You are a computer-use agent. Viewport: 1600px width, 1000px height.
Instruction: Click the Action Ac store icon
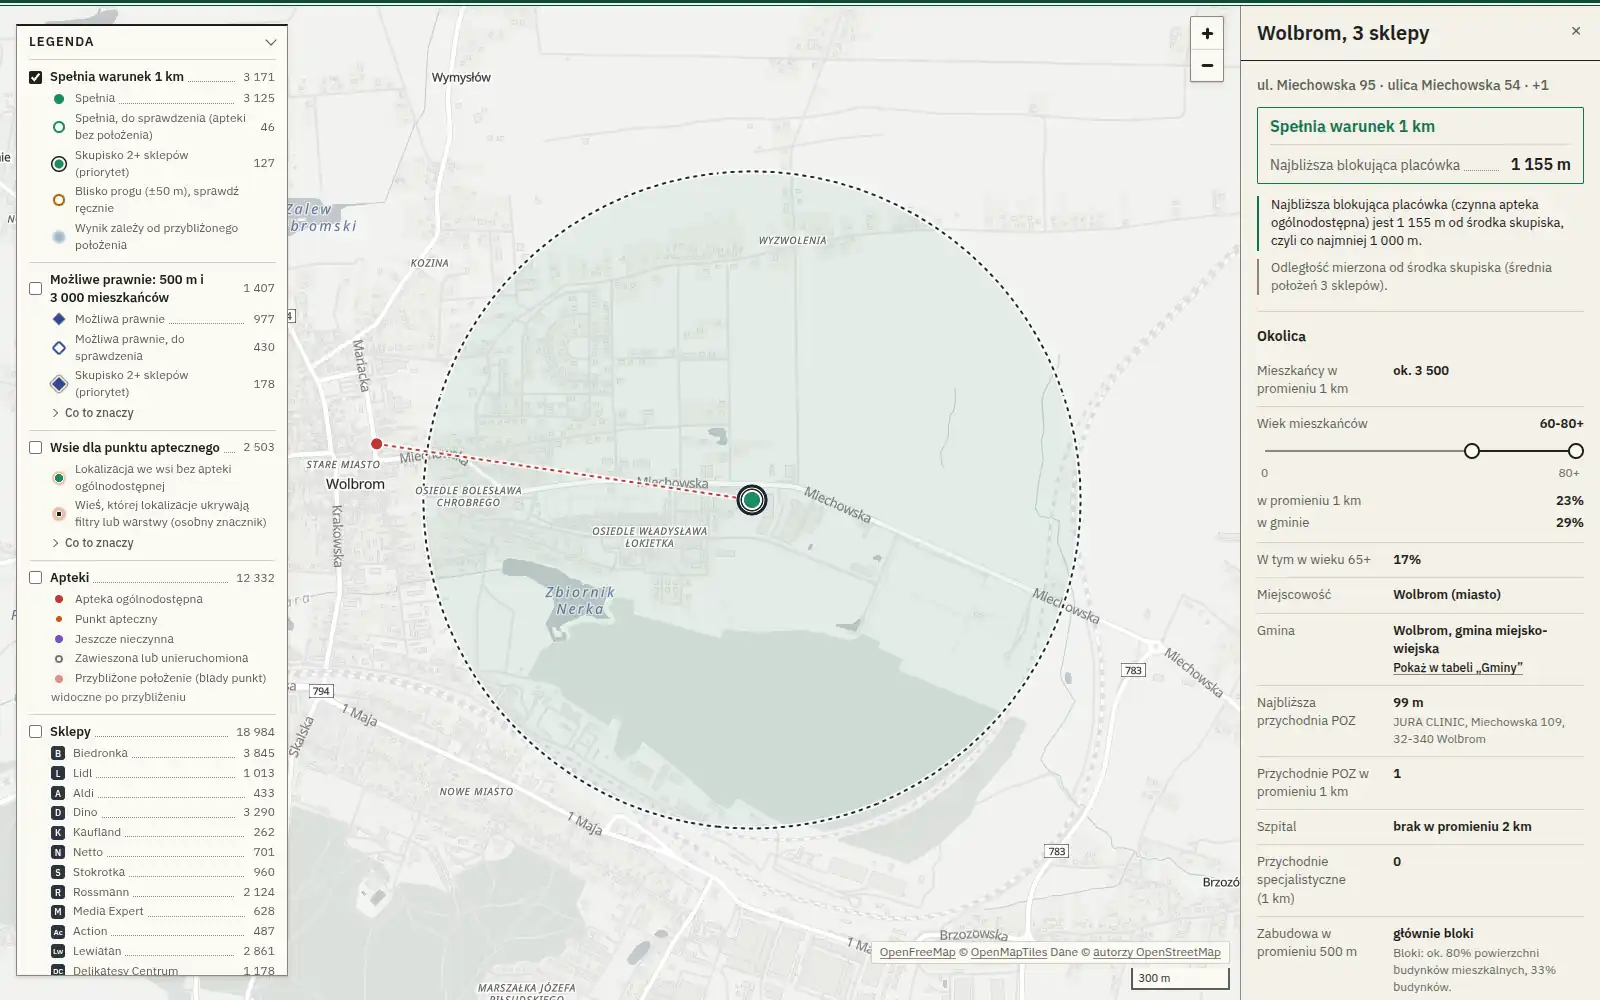click(x=58, y=931)
